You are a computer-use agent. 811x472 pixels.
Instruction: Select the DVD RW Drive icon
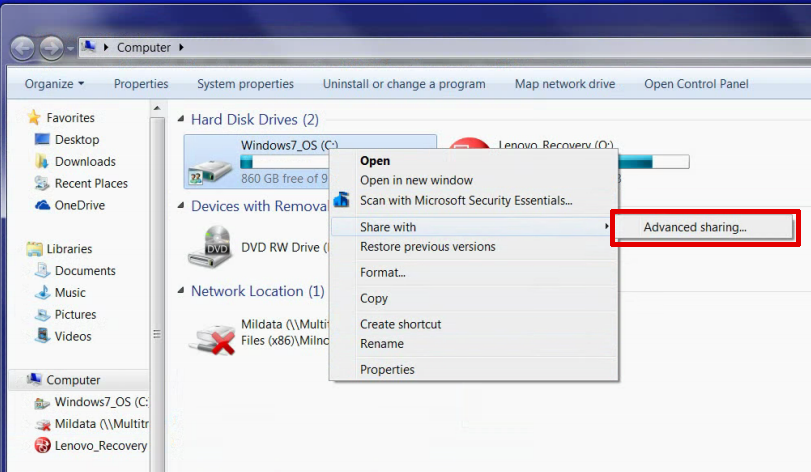(x=210, y=247)
